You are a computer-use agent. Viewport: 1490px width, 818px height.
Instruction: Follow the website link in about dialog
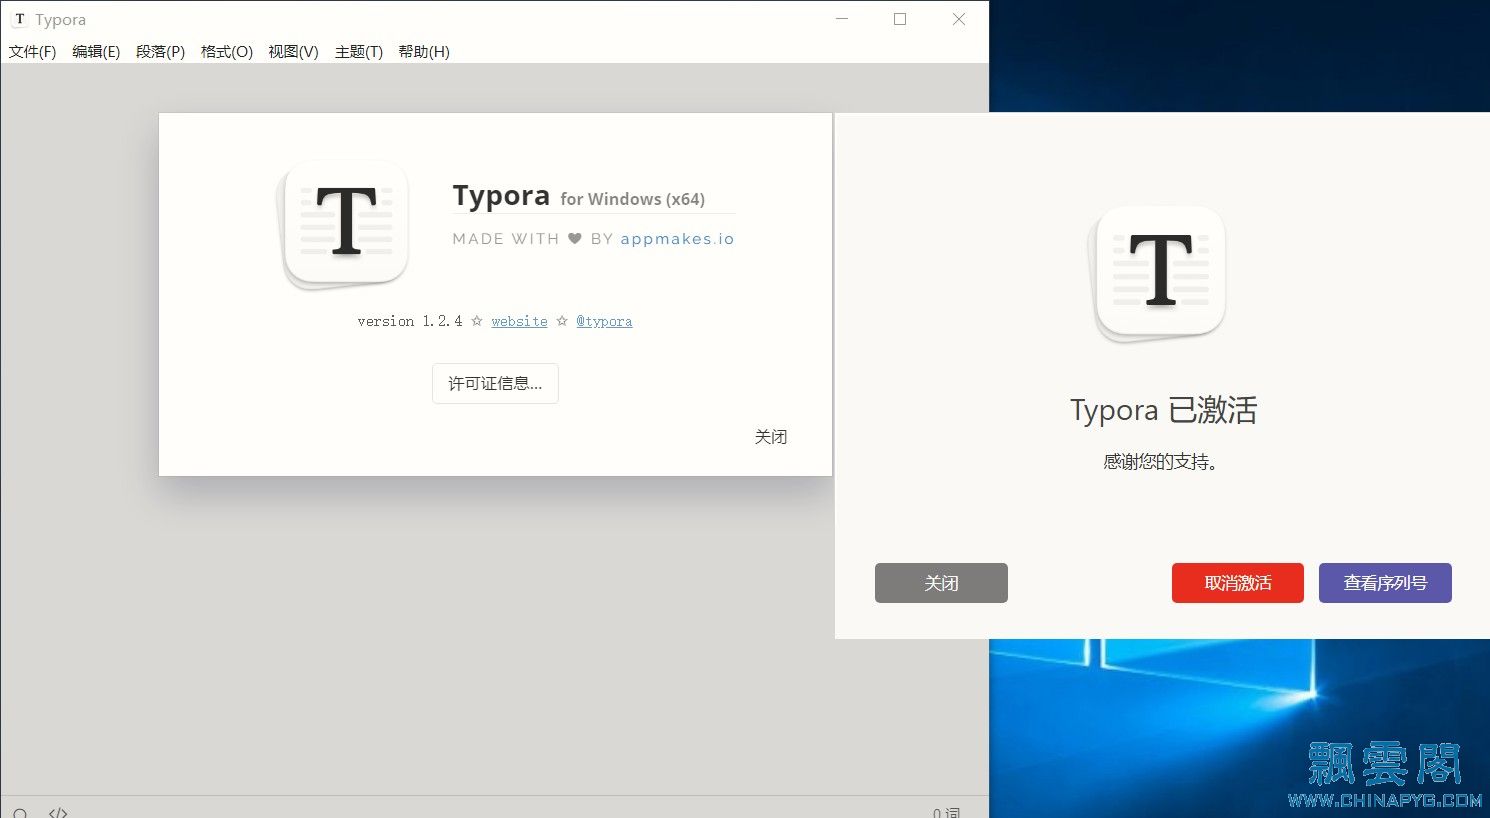click(519, 321)
